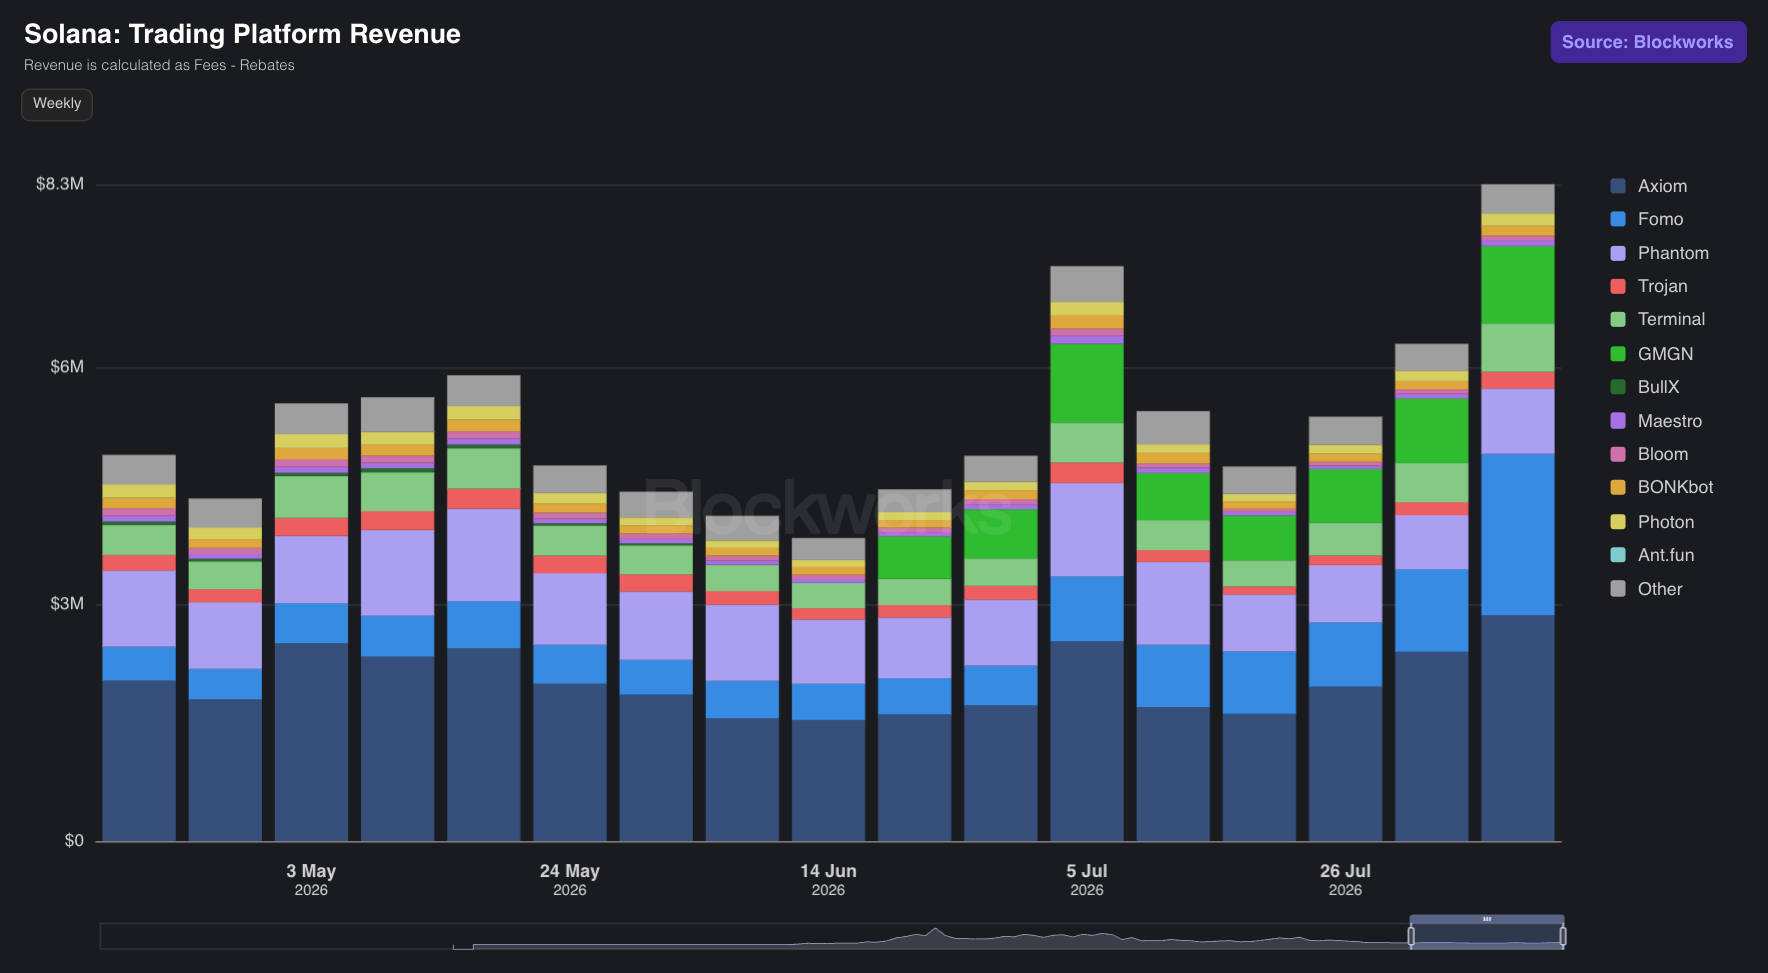Click the "$8.3M" y-axis label

pyautogui.click(x=60, y=184)
